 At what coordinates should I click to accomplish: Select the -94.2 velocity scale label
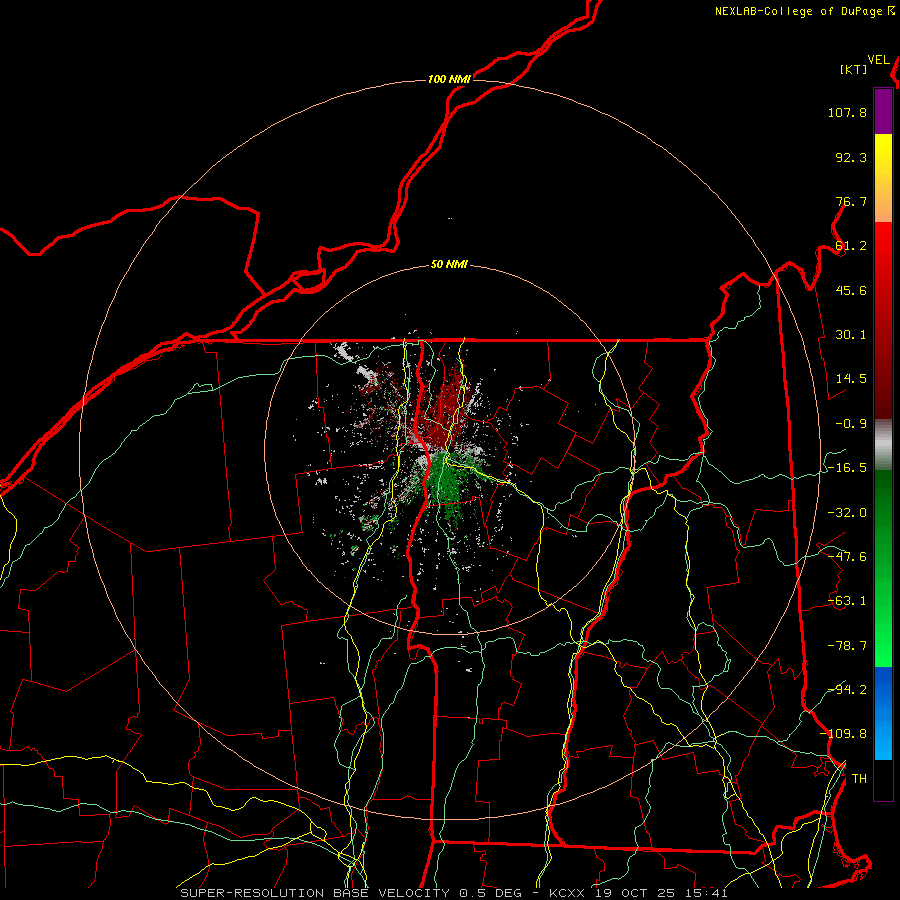[847, 690]
